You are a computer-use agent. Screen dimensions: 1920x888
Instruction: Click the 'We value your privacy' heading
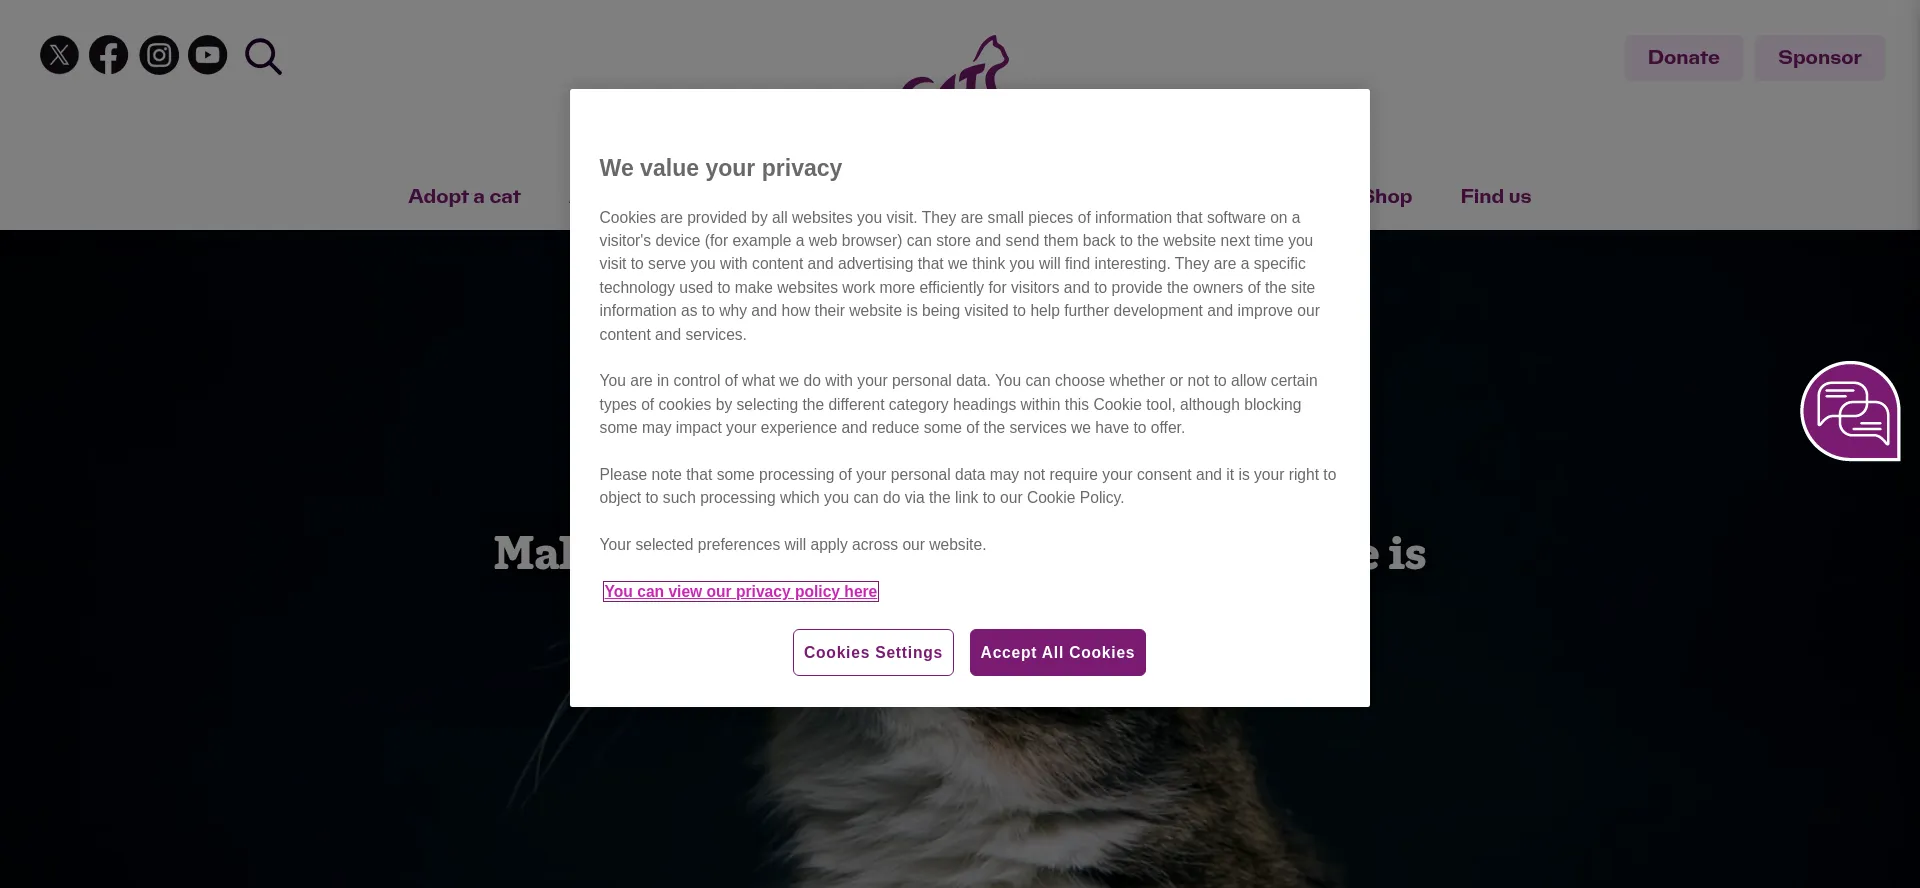(x=720, y=168)
